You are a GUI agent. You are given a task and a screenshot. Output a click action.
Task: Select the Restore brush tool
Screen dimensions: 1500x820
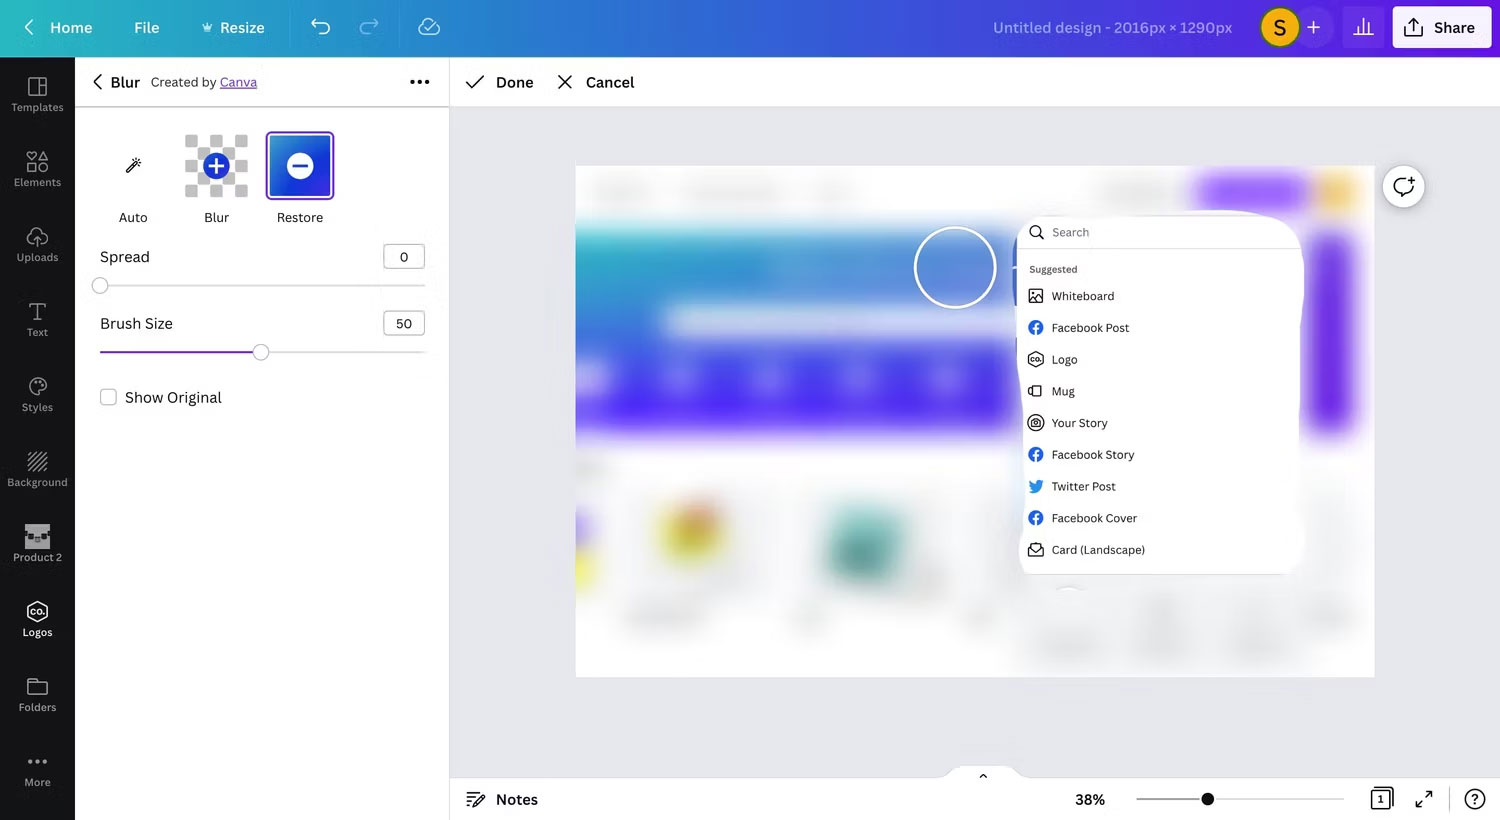tap(299, 165)
